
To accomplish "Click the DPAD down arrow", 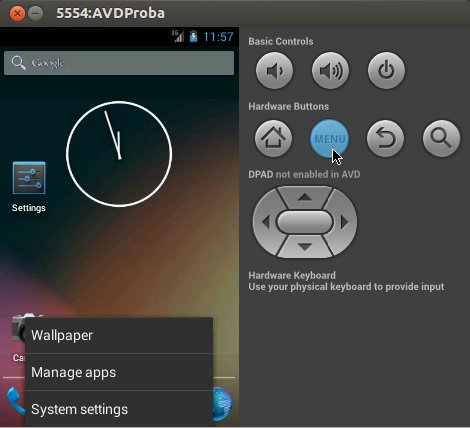I will point(305,247).
